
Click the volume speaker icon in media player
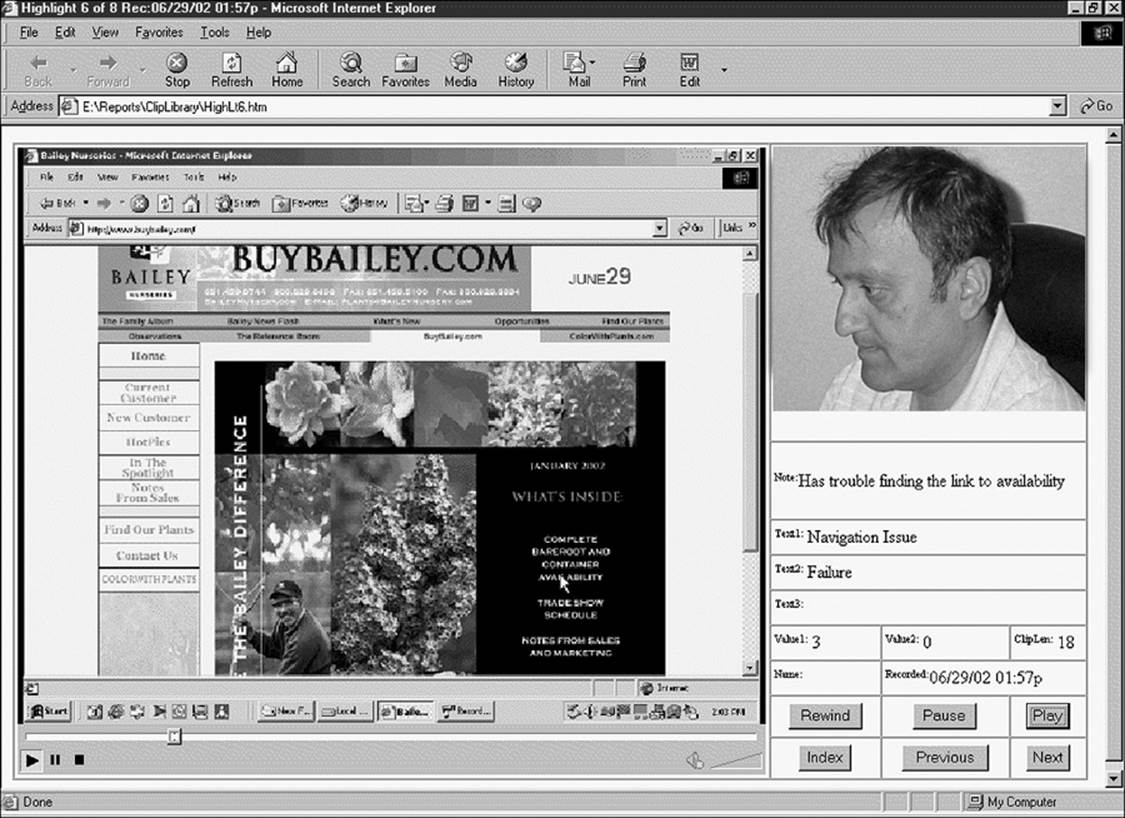[695, 761]
